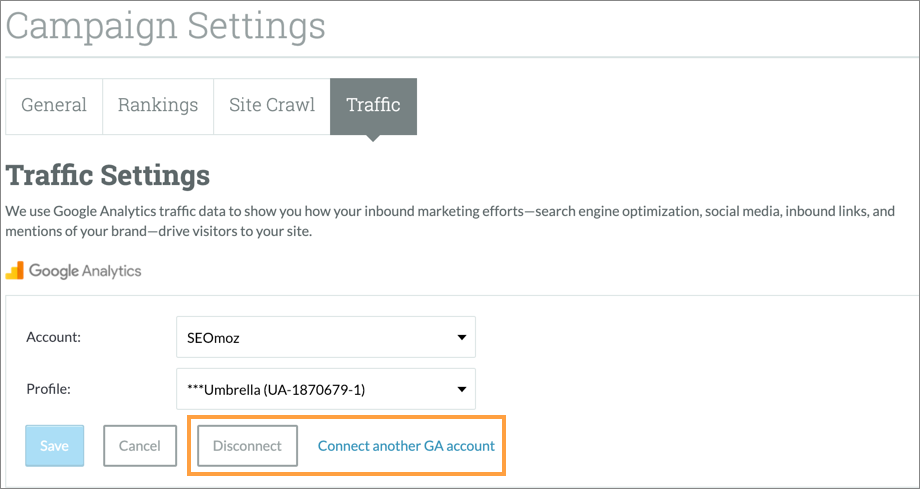Expand the Profile dropdown showing ***Umbrella
This screenshot has height=489, width=920.
pos(325,389)
